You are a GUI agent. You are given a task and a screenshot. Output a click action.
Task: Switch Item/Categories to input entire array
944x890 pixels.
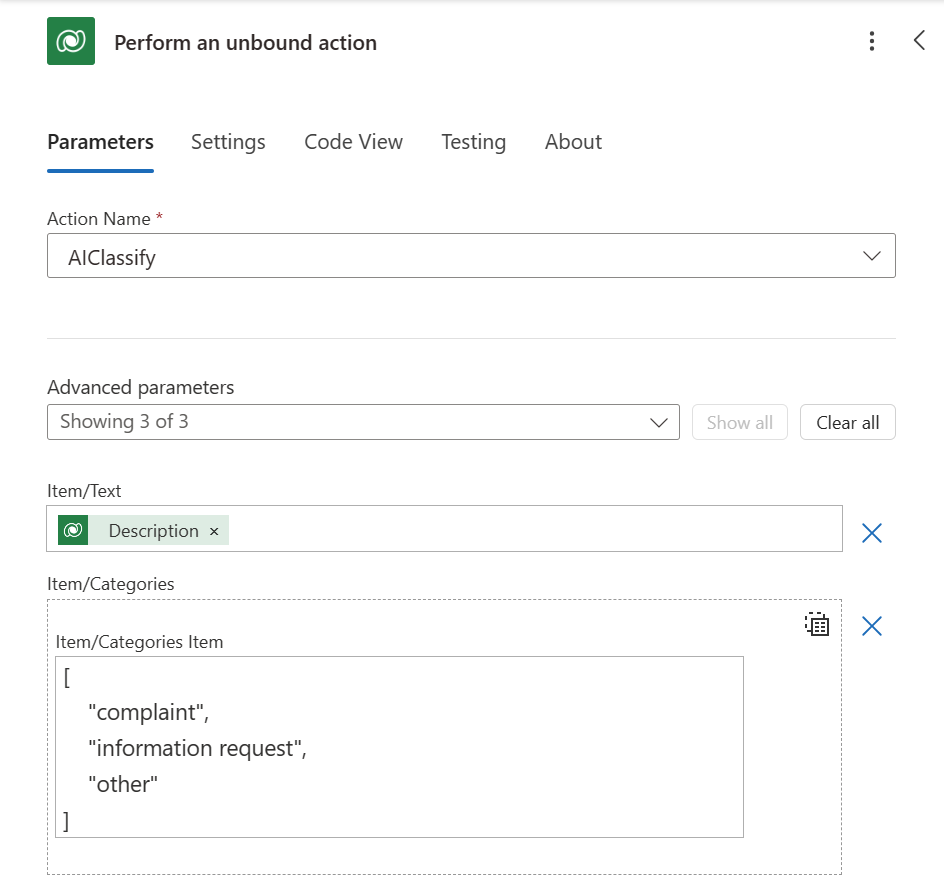817,625
